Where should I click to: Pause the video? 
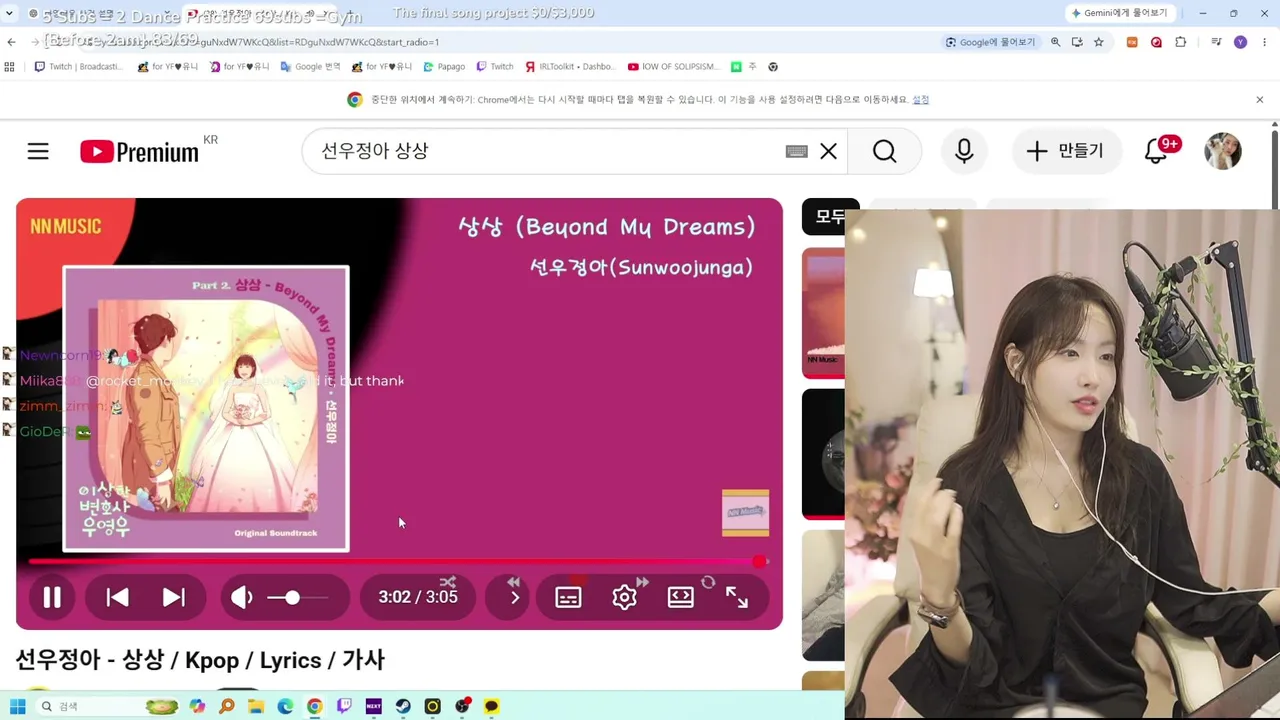pyautogui.click(x=52, y=597)
